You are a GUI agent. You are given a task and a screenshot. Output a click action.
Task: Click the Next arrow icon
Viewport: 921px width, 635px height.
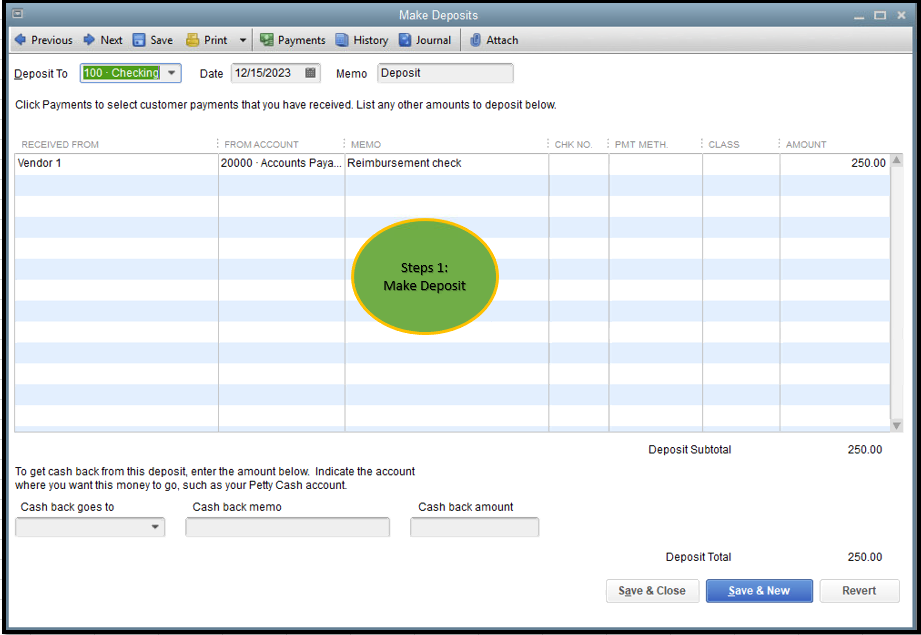89,39
